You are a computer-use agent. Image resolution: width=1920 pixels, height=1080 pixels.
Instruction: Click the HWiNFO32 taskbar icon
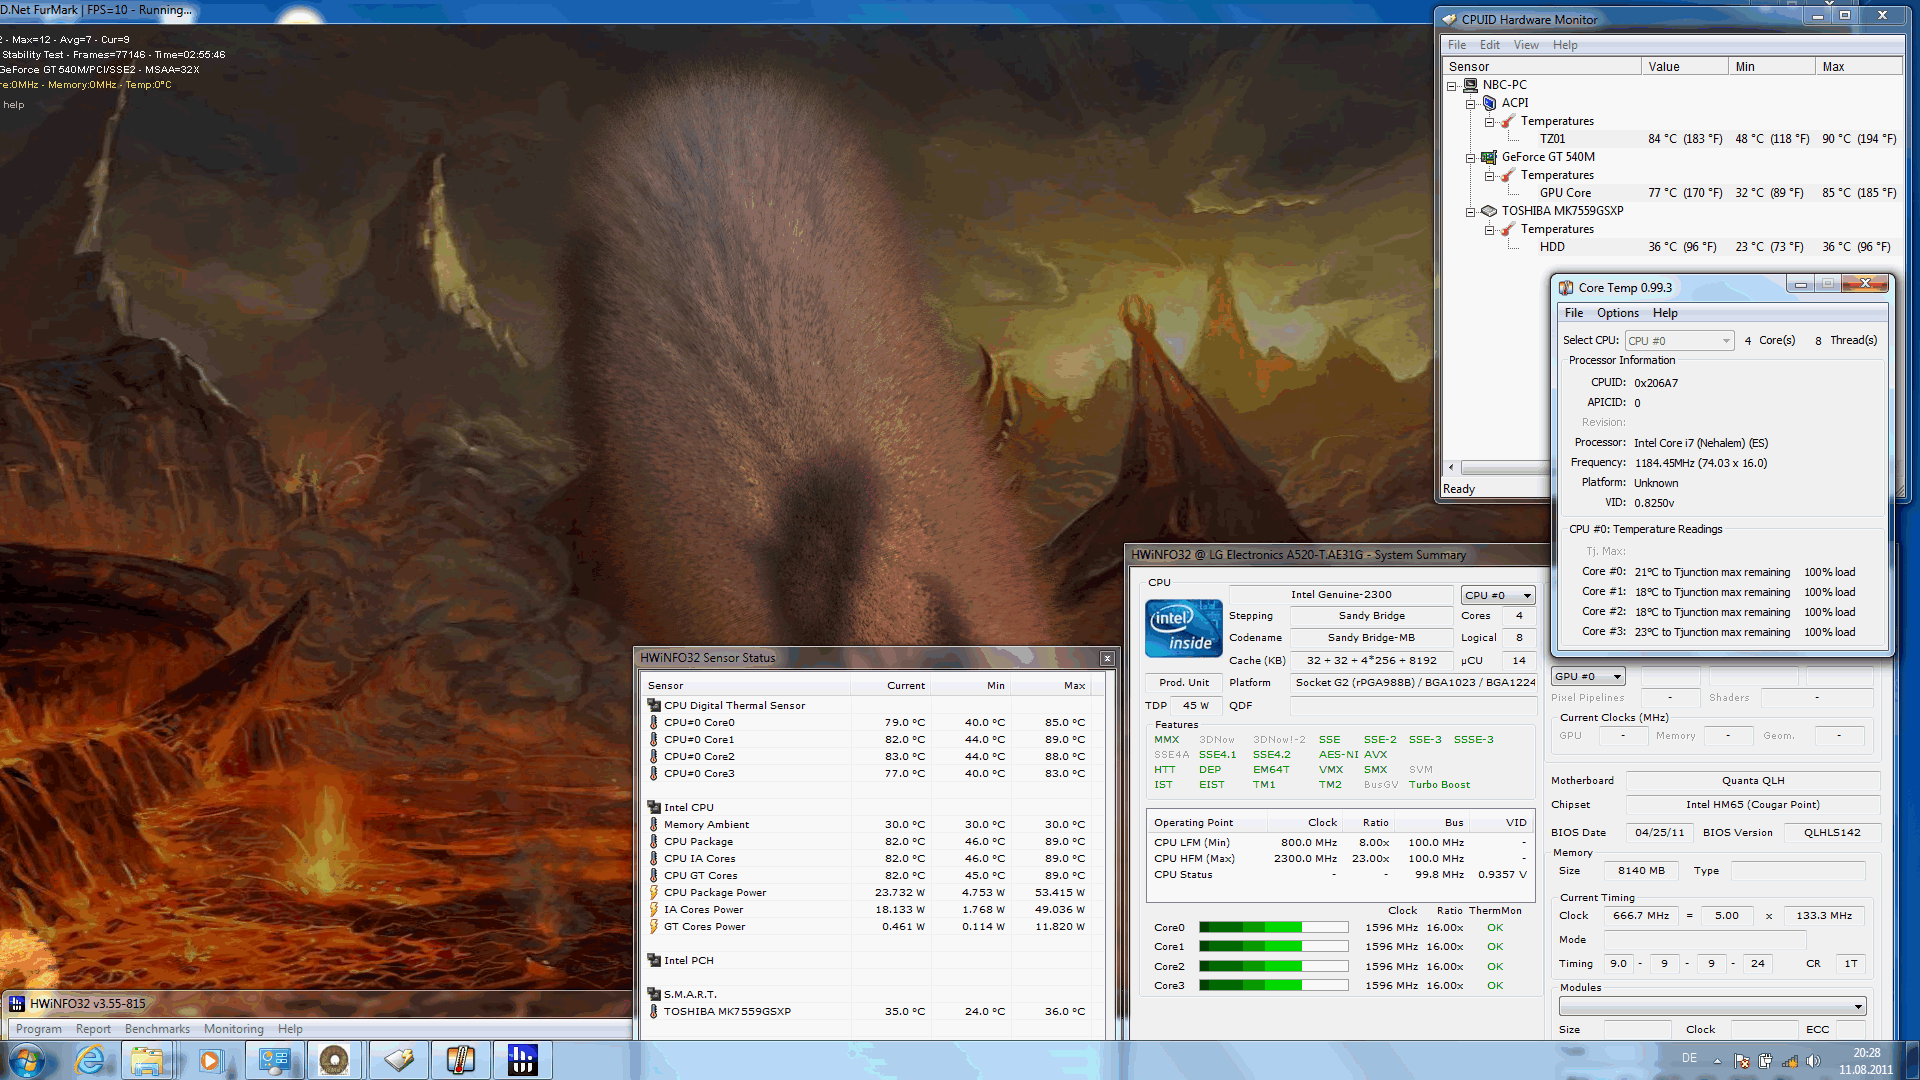point(522,1060)
